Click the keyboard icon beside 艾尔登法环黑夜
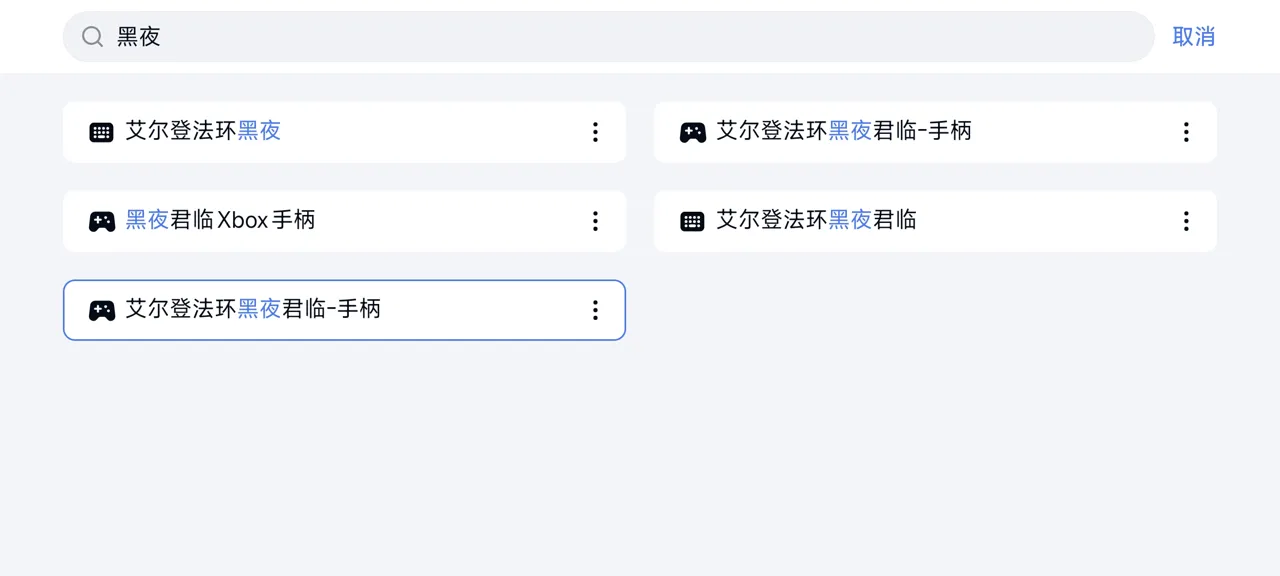The image size is (1280, 576). [x=101, y=132]
